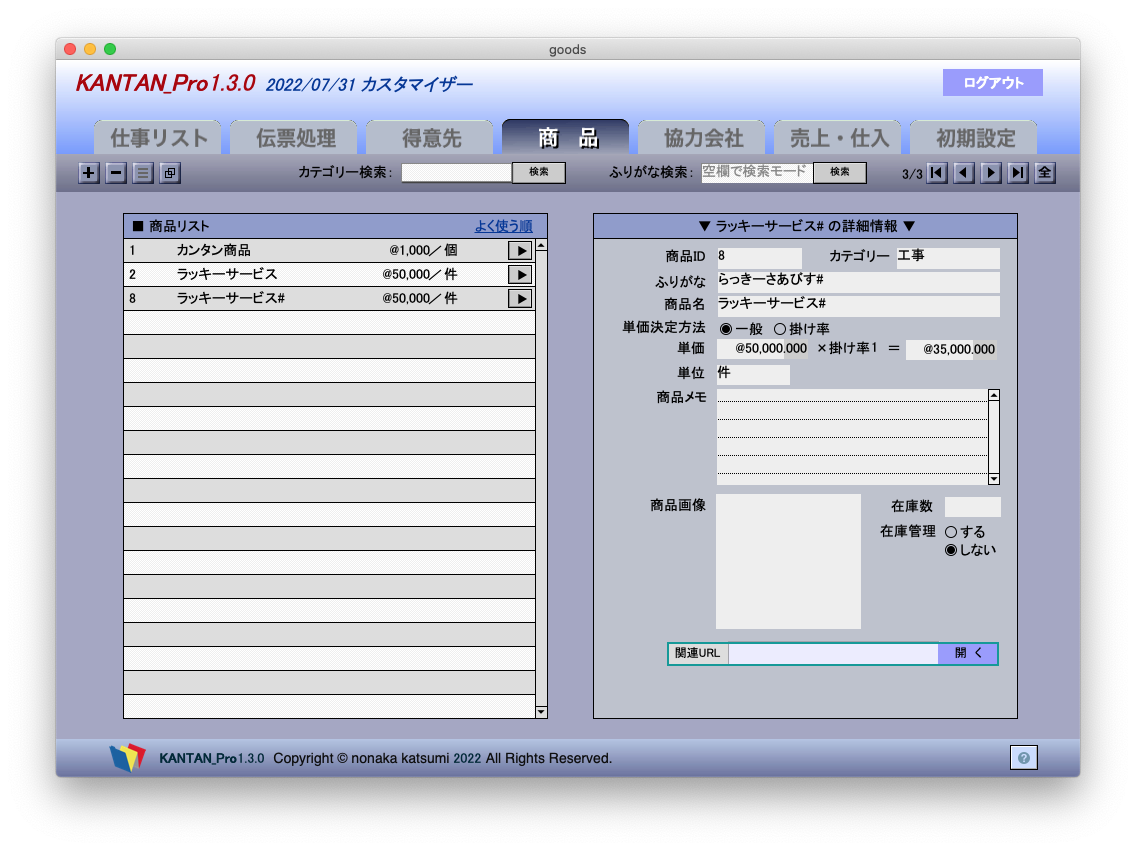Screen dimensions: 1136x851
Task: Switch to 仕事リスト tab
Action: [x=158, y=138]
